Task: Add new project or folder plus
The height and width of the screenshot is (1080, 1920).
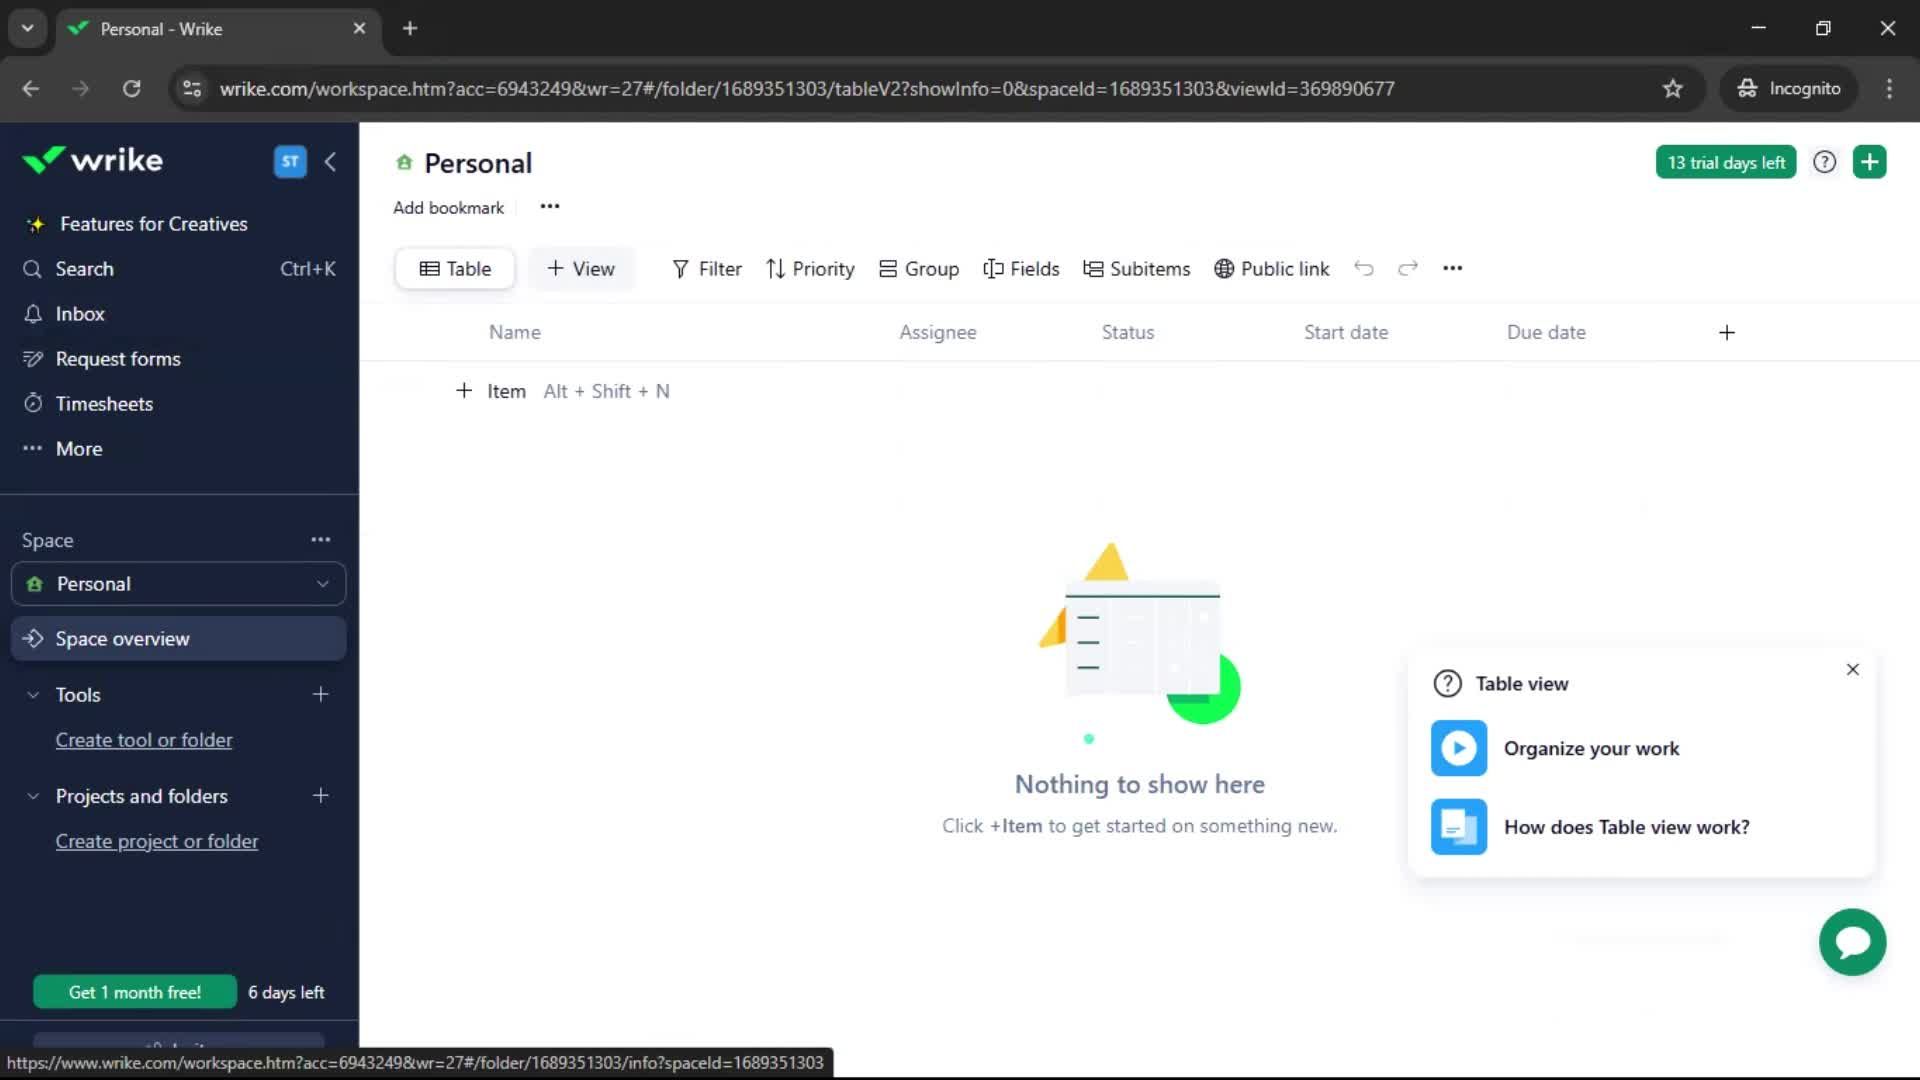Action: point(320,796)
